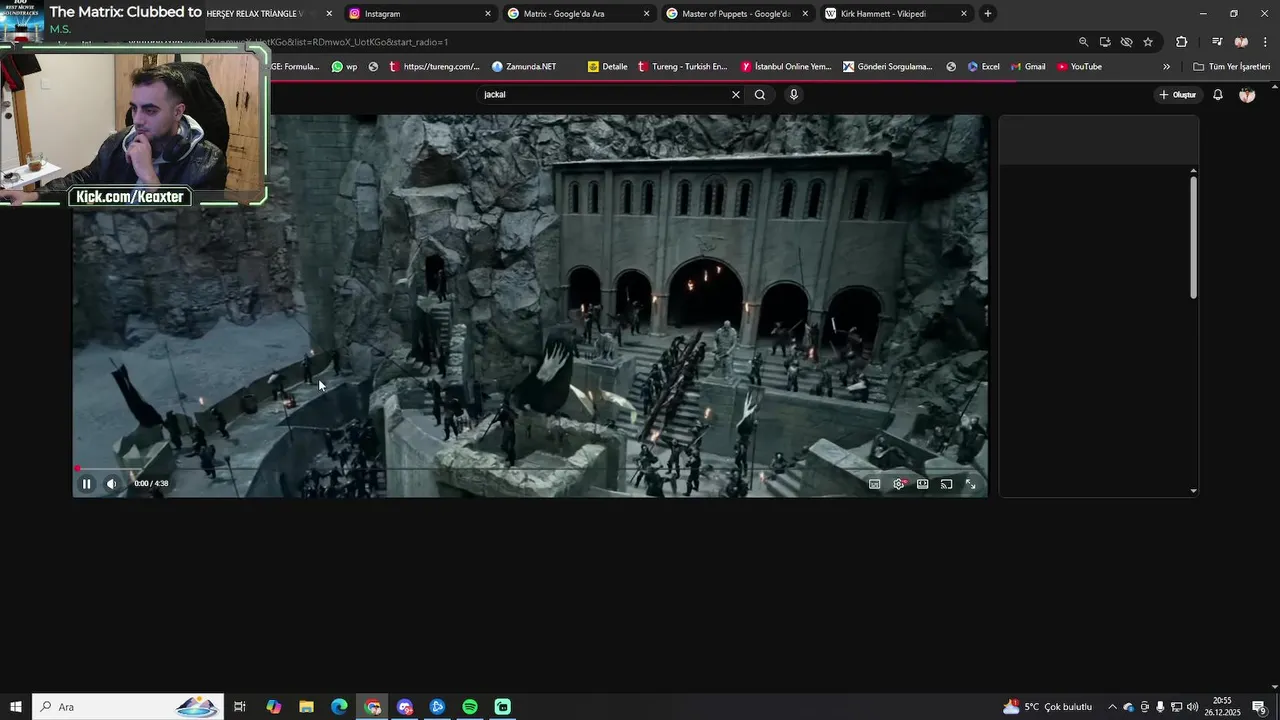The image size is (1280, 720).
Task: Start voice search with the microphone
Action: click(x=794, y=95)
